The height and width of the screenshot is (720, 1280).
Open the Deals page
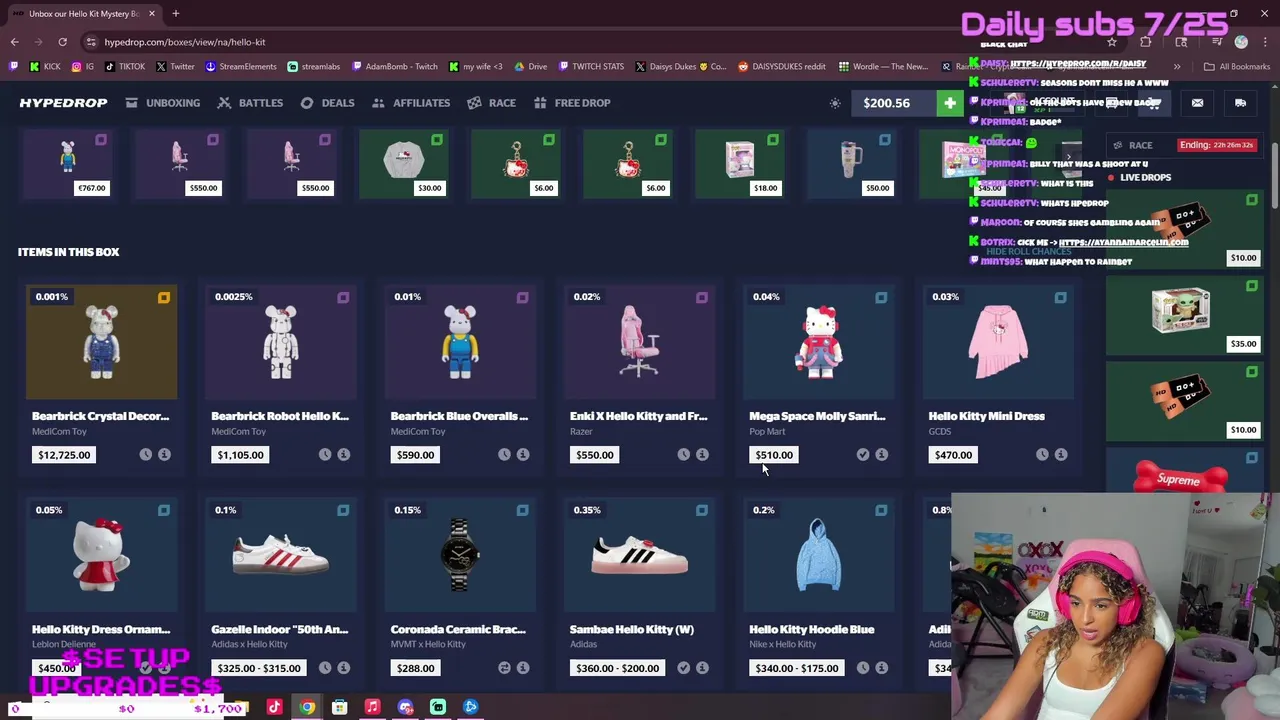tap(327, 103)
